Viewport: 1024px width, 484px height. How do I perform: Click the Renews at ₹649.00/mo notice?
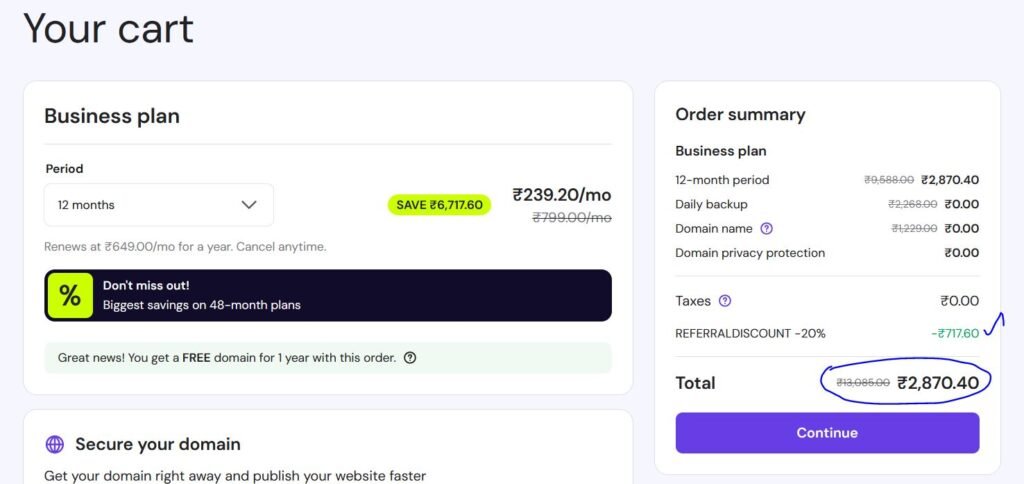(x=185, y=246)
